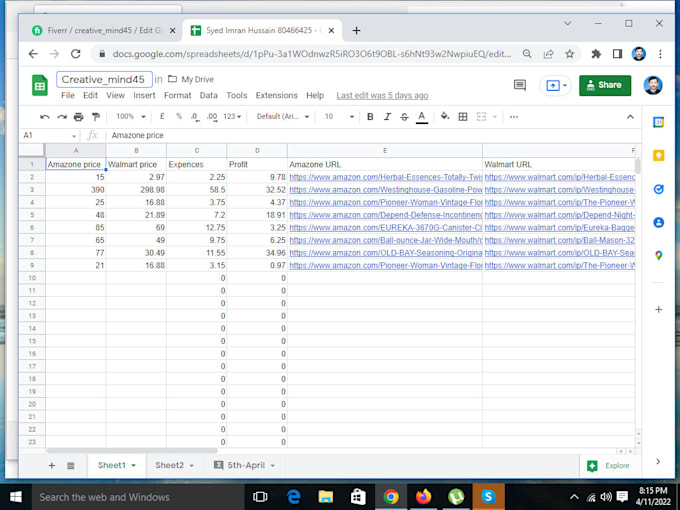Bookmark this page with the star icon

[x=569, y=54]
